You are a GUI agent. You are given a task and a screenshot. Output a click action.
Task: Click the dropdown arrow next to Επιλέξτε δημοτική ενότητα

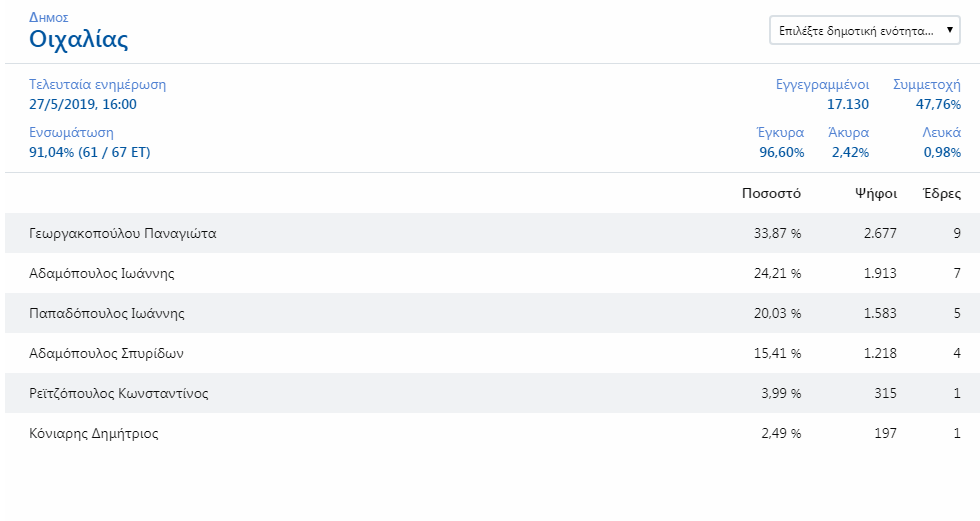pyautogui.click(x=949, y=30)
